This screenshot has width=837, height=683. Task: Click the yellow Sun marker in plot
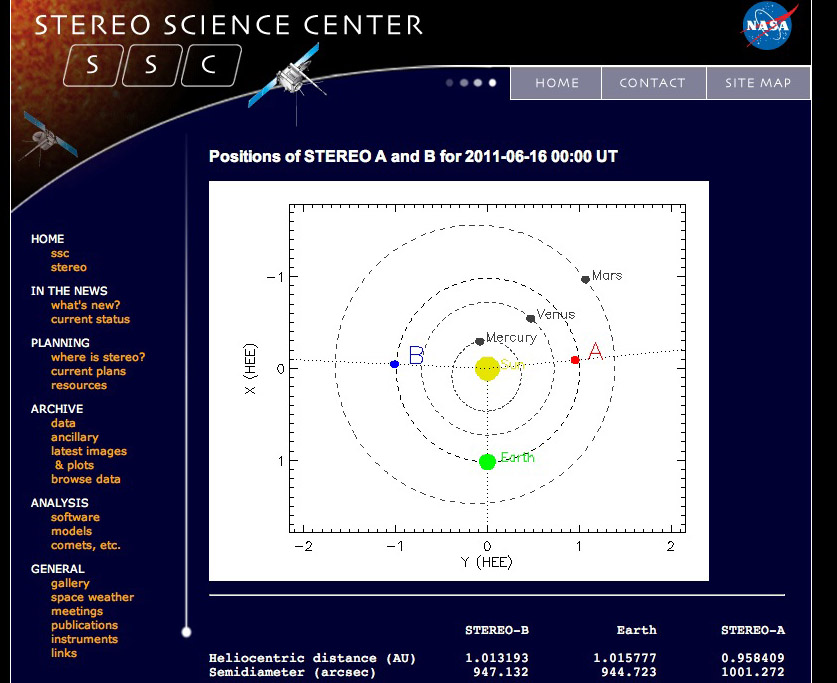click(487, 369)
